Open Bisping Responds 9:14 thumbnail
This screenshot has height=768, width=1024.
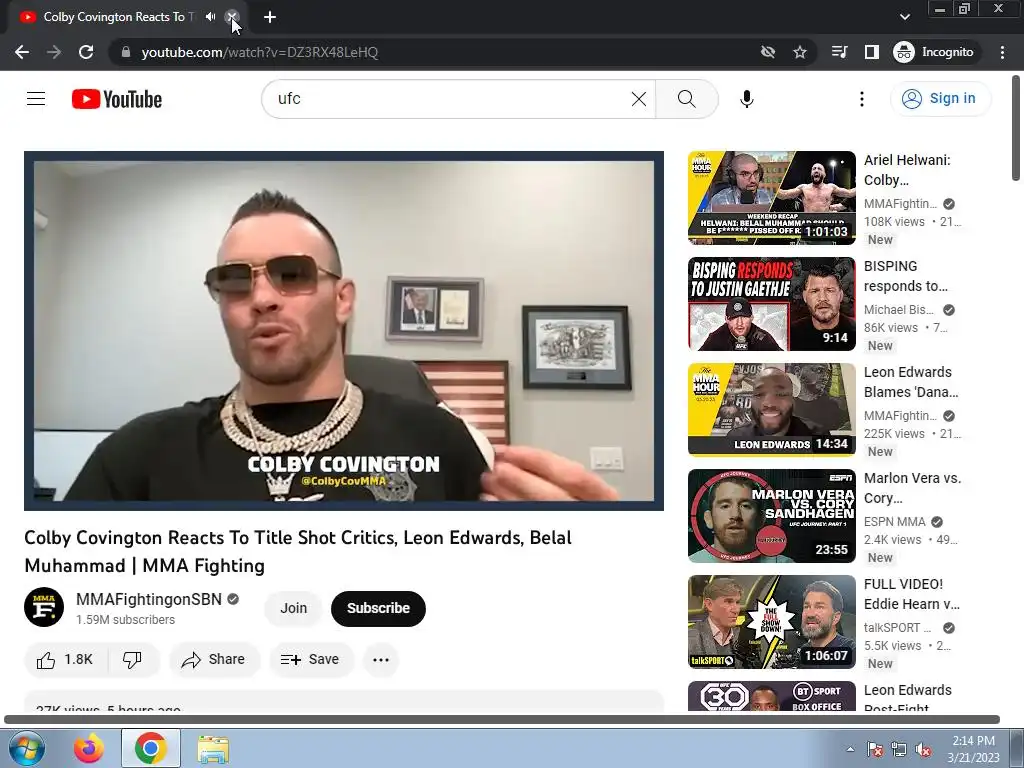pos(771,304)
